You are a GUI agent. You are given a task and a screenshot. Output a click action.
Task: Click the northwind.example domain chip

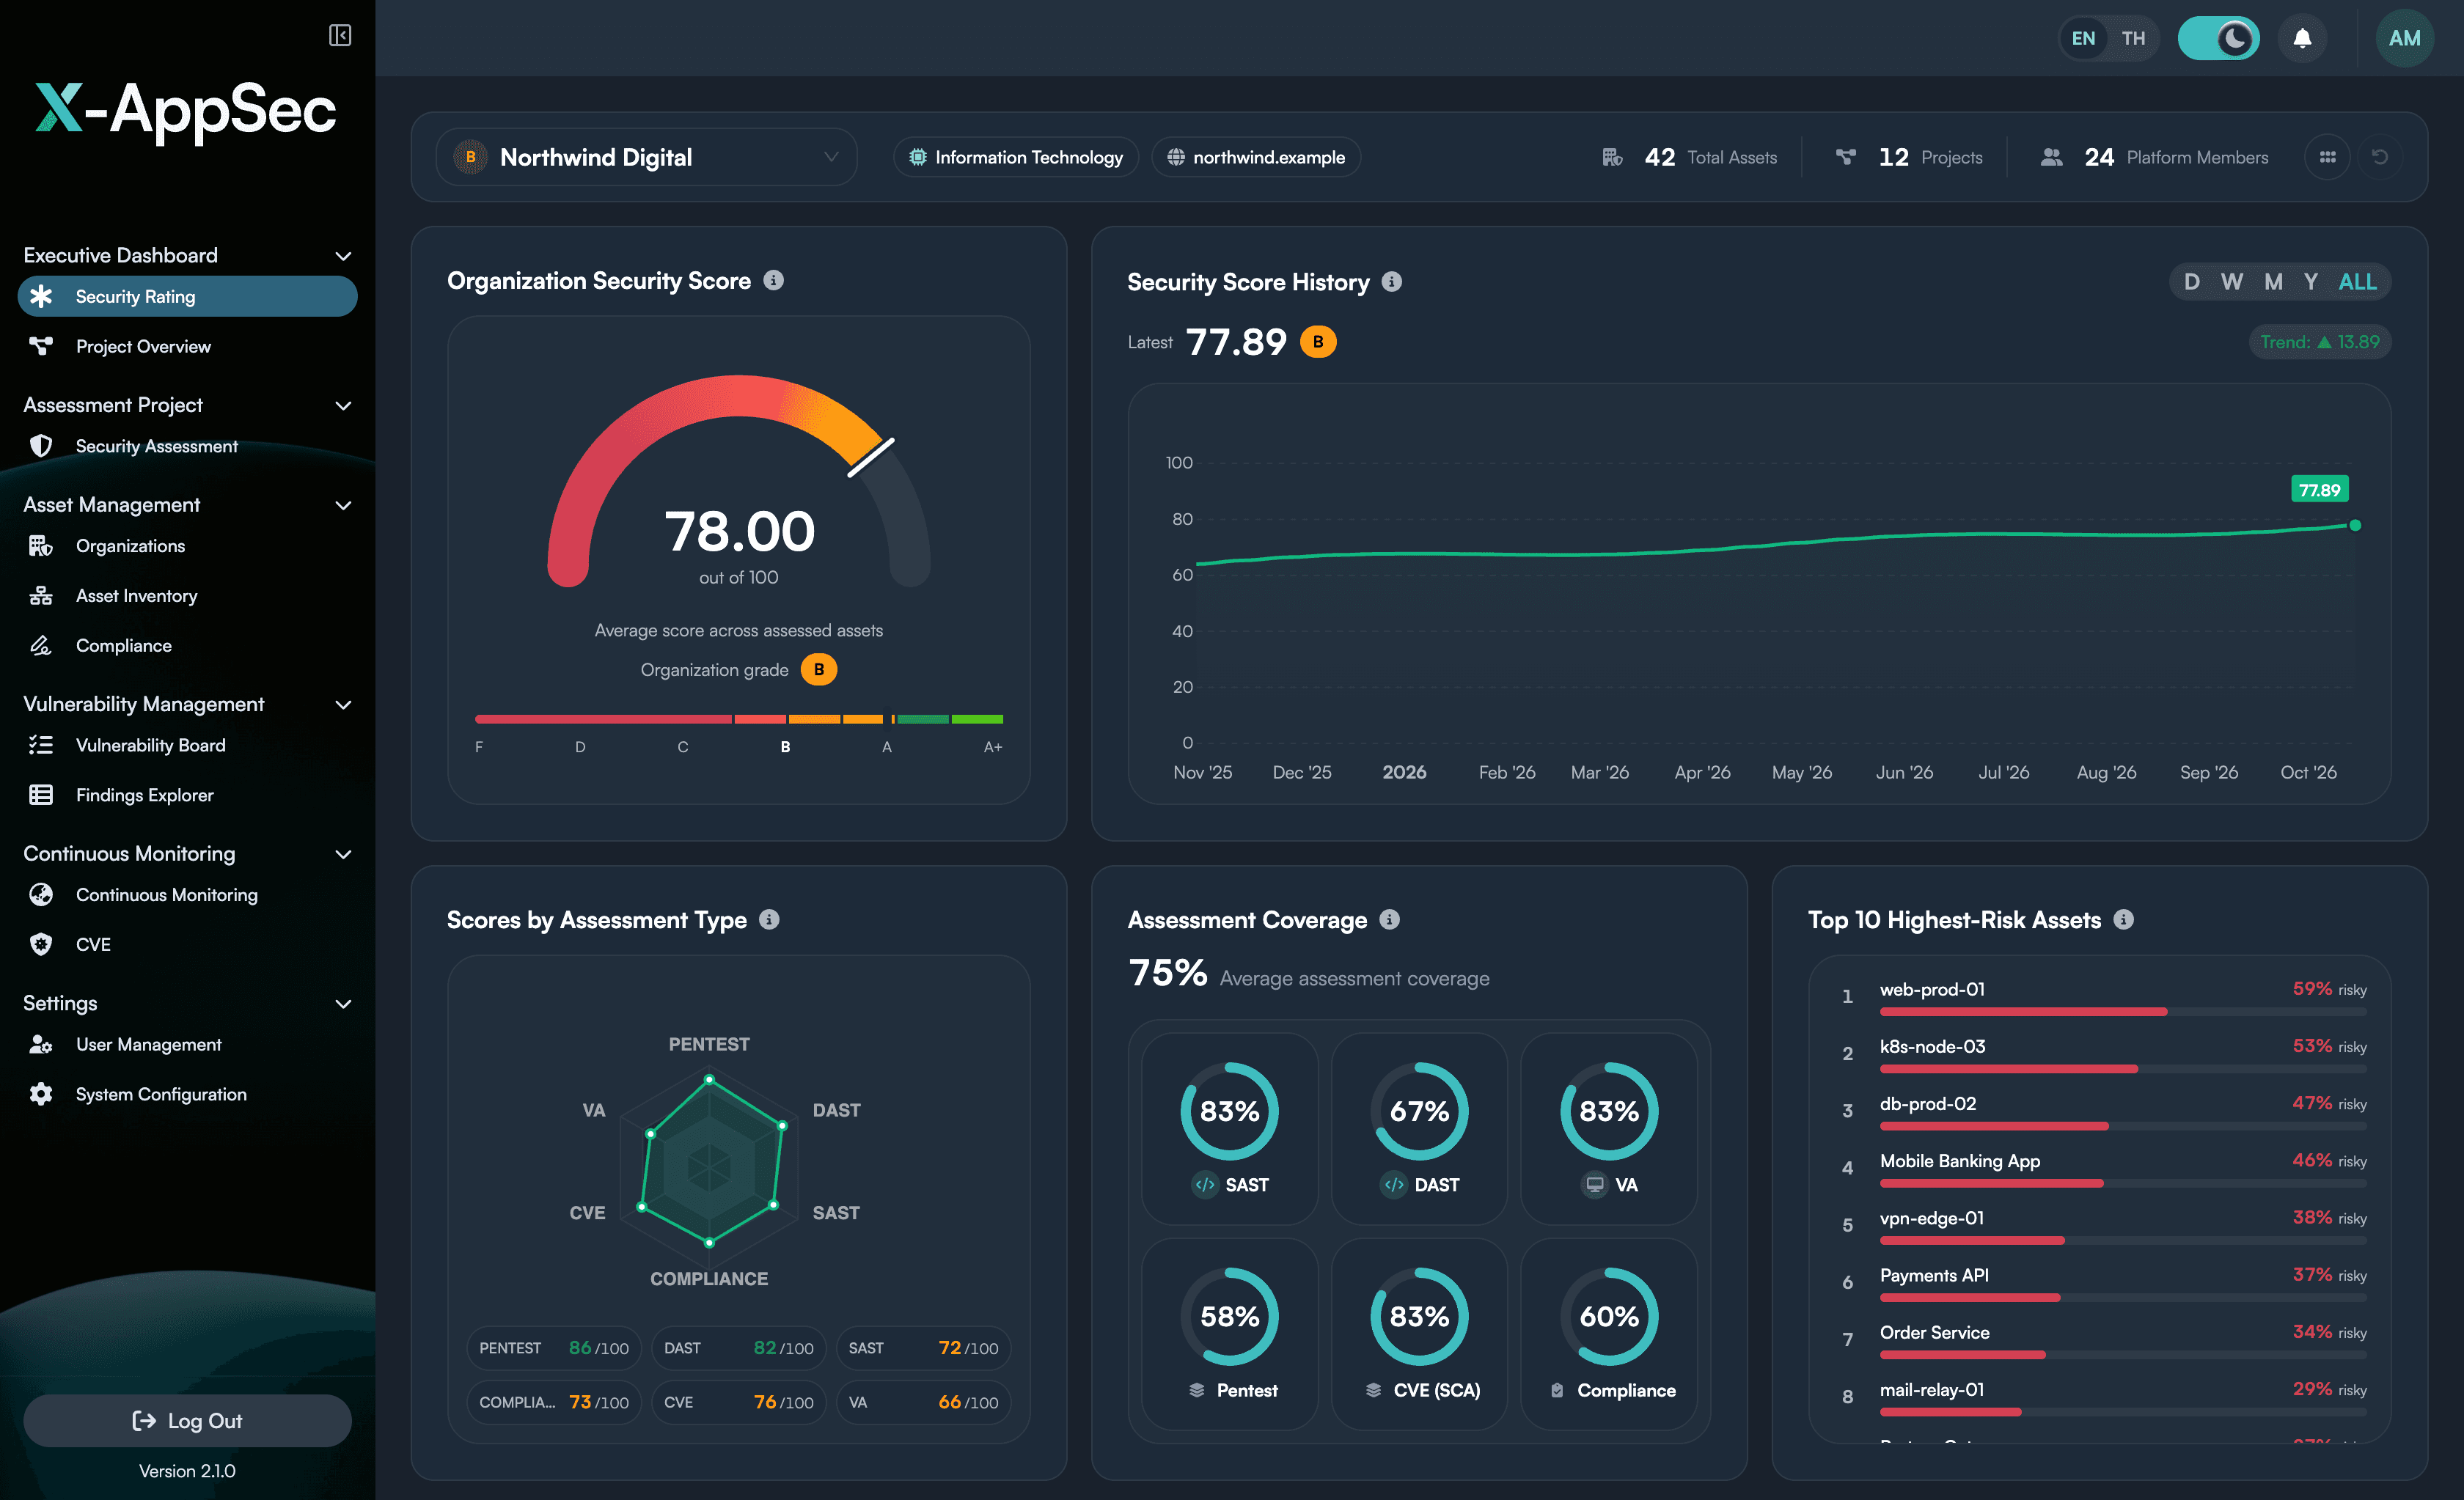click(x=1256, y=158)
